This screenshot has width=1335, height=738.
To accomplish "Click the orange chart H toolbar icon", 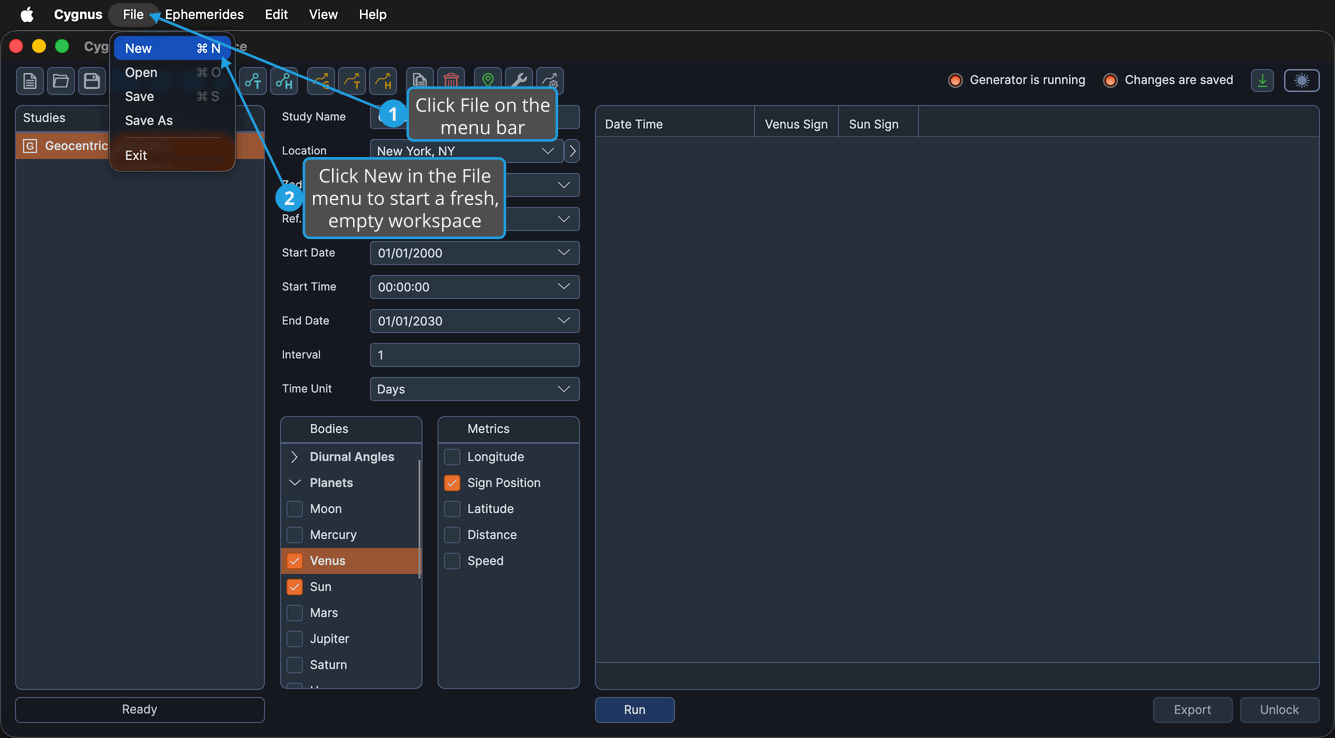I will [x=383, y=81].
